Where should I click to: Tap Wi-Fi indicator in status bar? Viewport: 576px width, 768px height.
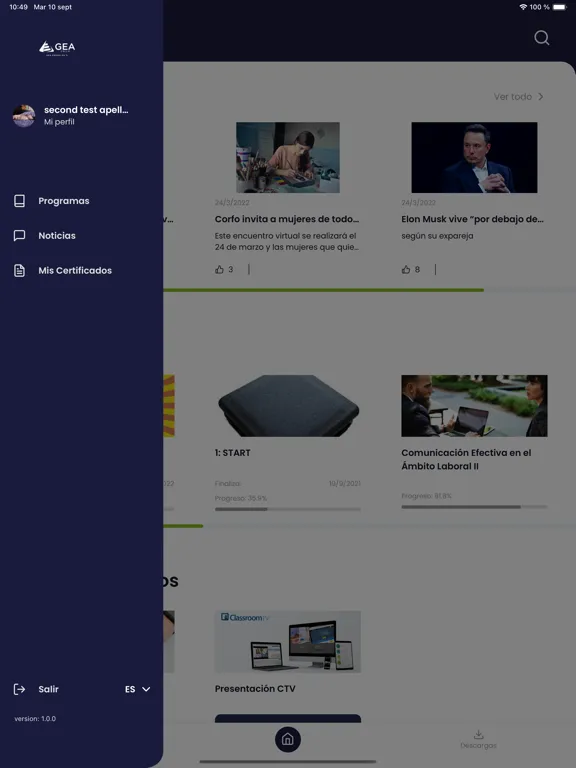(x=523, y=7)
